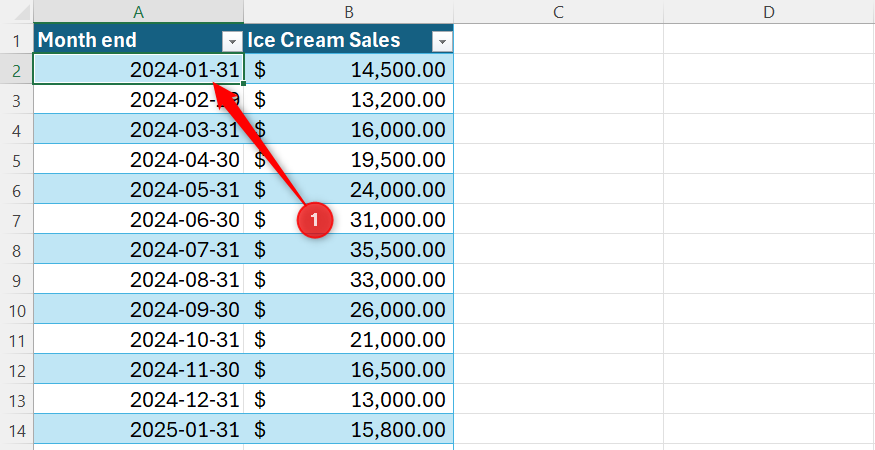Select the cell containing 2024-11-30
Image resolution: width=875 pixels, height=450 pixels.
click(x=138, y=370)
